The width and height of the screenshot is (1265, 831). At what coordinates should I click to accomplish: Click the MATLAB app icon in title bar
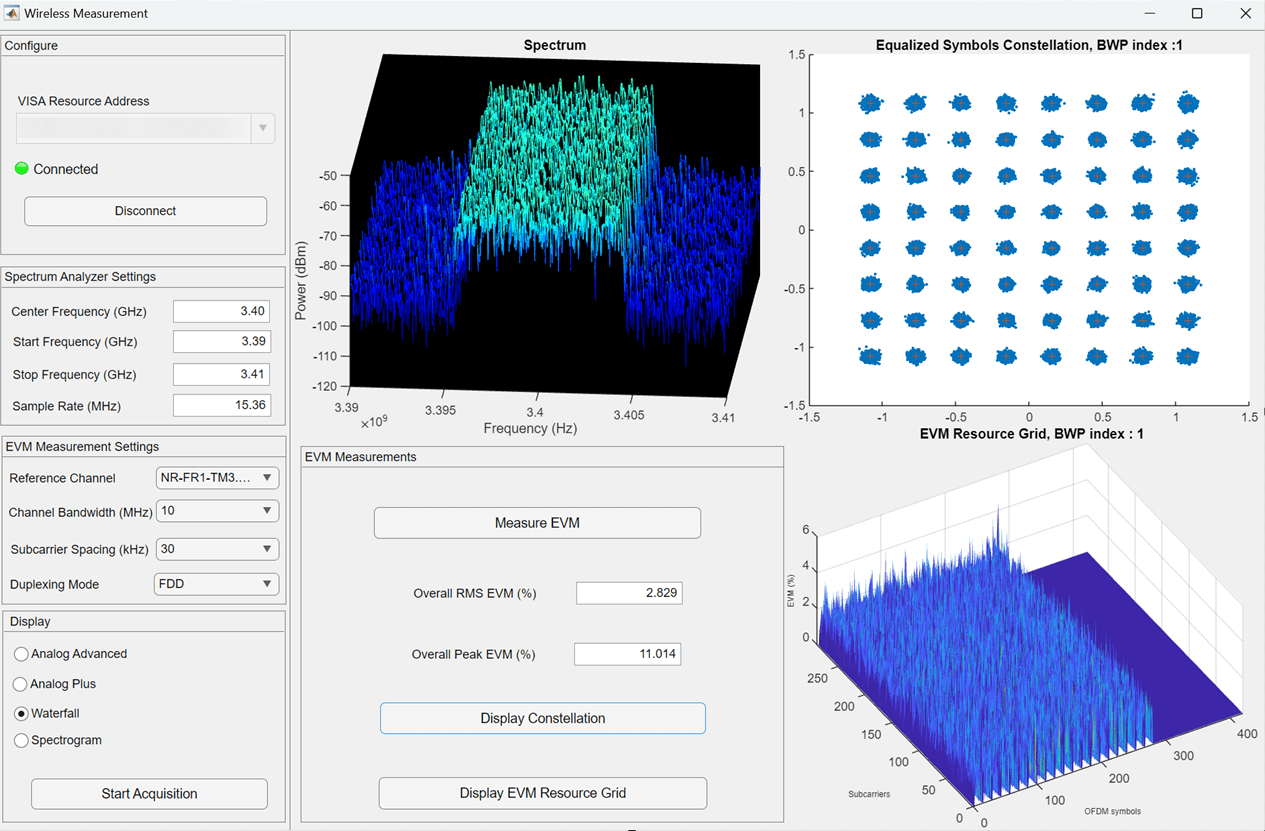coord(12,13)
